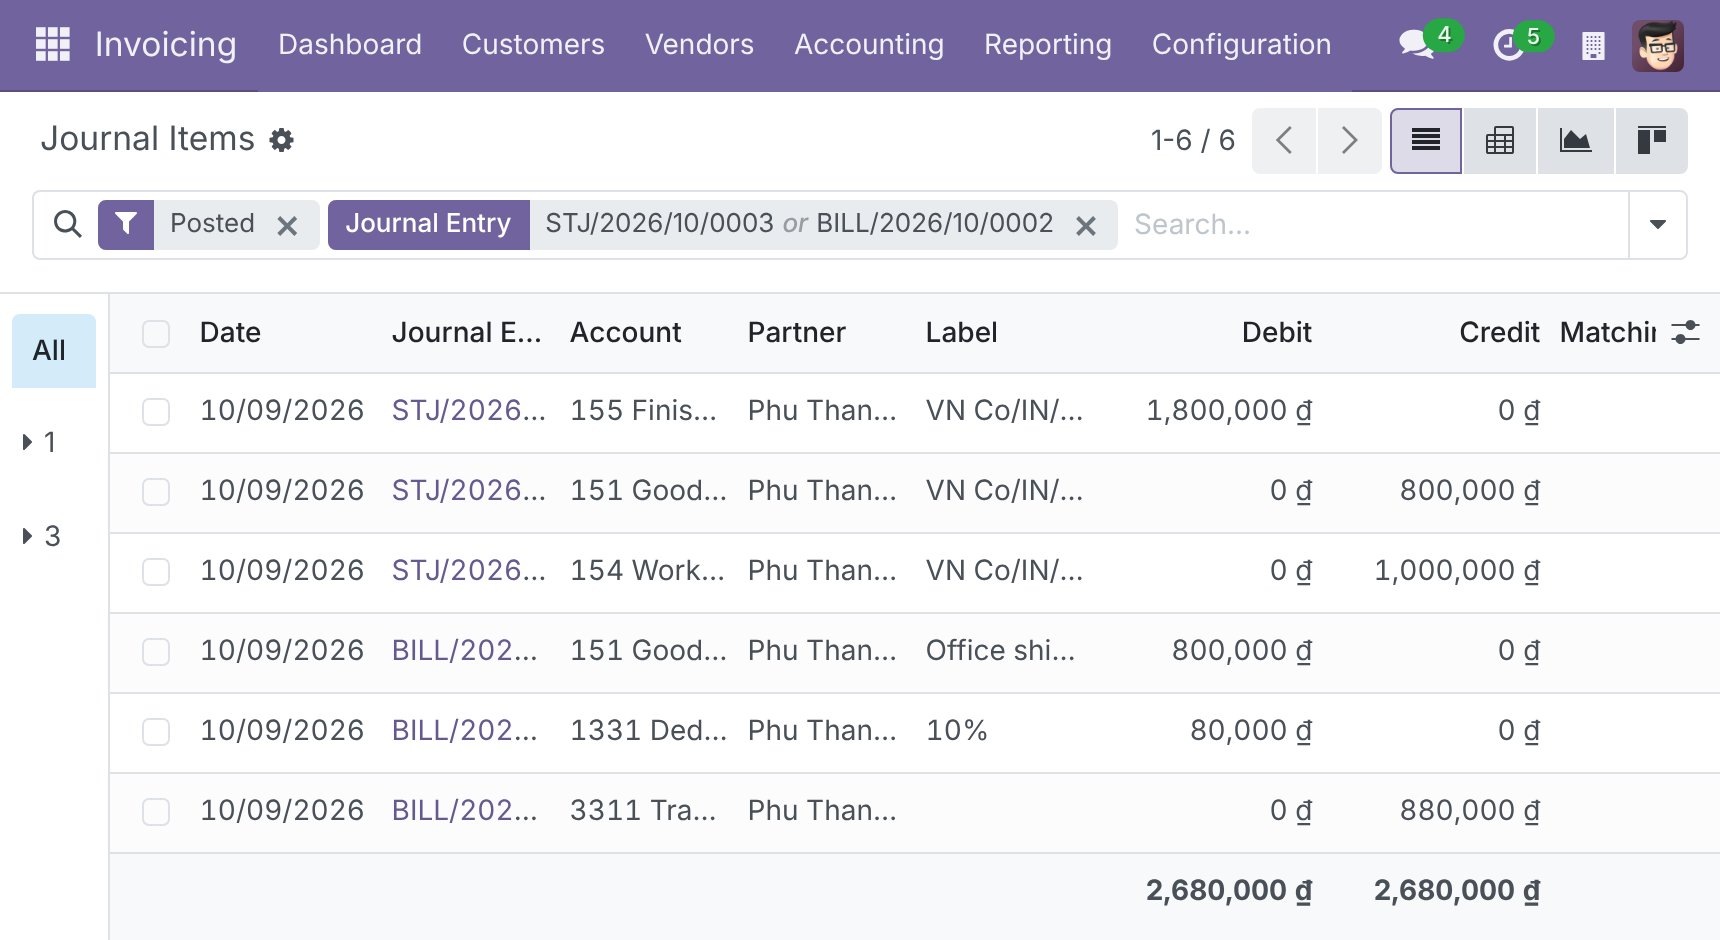Open the Reporting menu
This screenshot has width=1720, height=940.
(x=1047, y=44)
